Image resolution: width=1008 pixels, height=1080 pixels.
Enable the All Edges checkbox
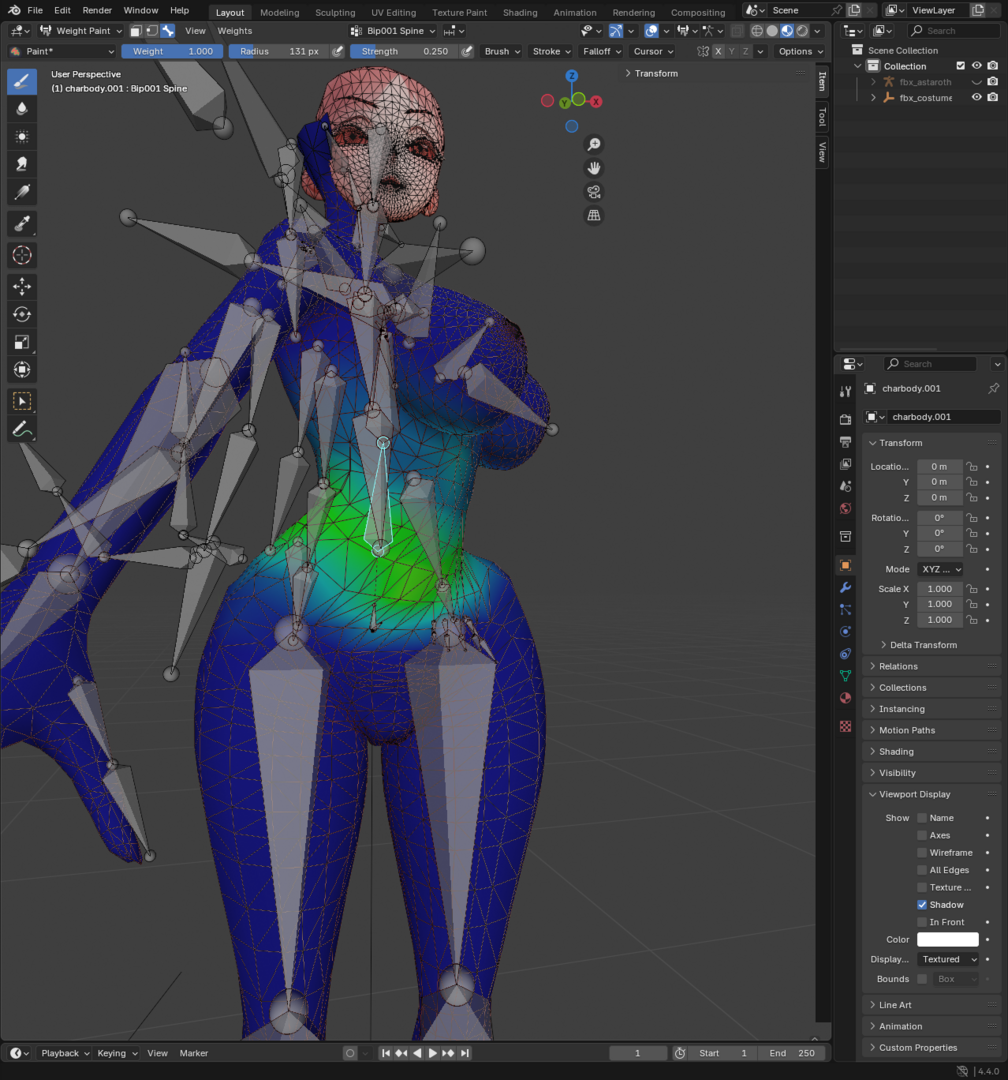(x=922, y=870)
